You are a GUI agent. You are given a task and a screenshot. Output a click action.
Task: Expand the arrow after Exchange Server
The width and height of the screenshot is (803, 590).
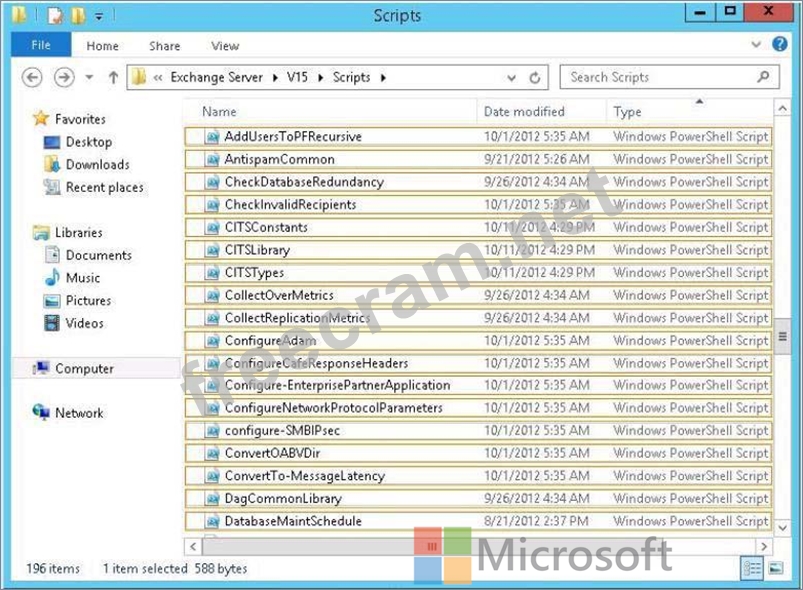[x=276, y=78]
